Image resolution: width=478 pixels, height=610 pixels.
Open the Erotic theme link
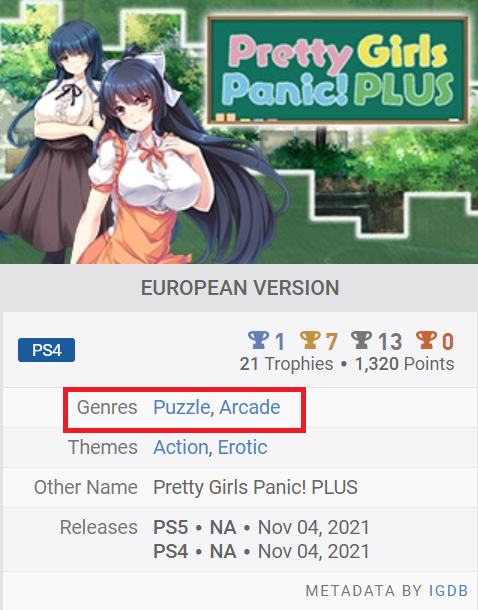243,447
